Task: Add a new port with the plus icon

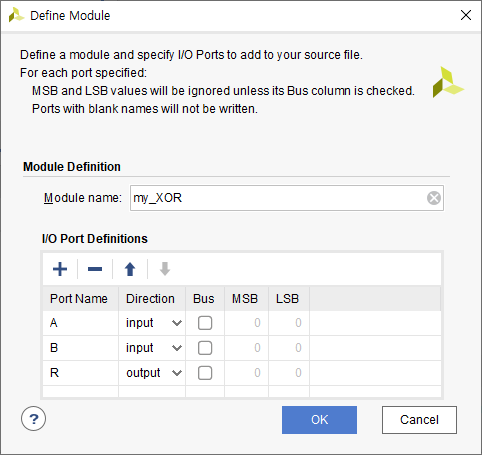Action: 60,269
